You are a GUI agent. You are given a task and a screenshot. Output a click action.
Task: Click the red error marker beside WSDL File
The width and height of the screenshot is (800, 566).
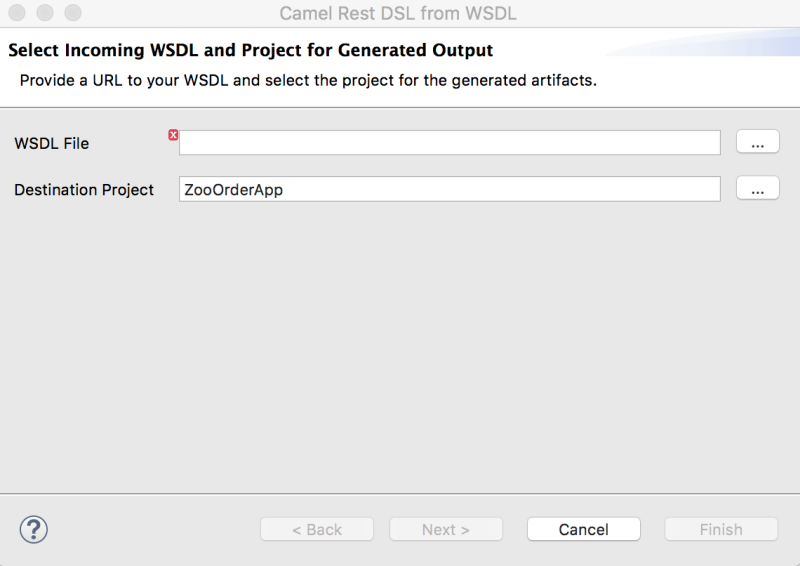[x=173, y=135]
